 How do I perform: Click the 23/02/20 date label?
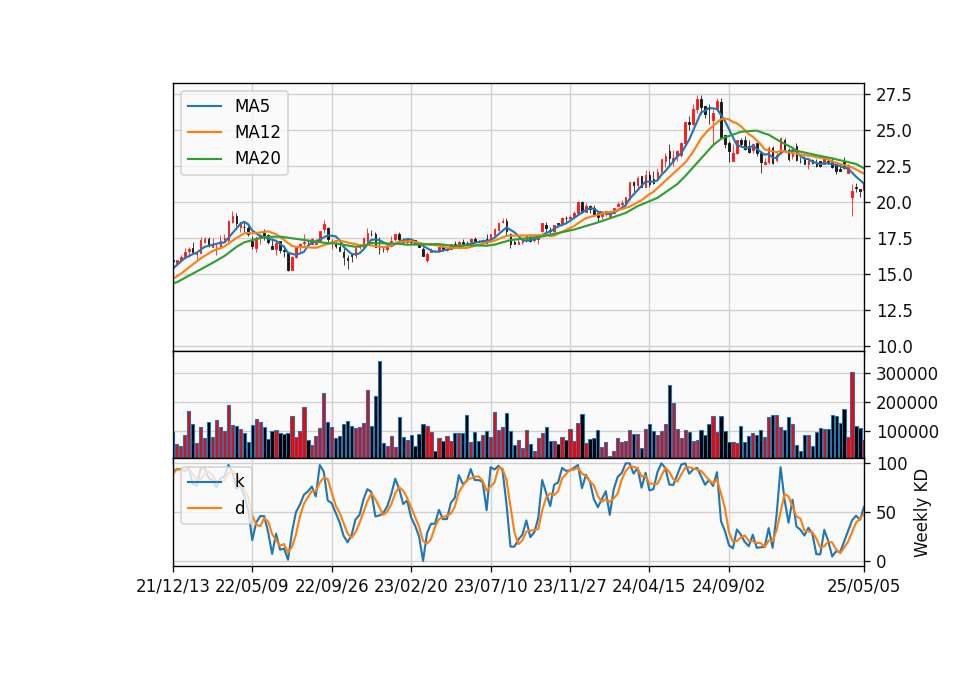[x=411, y=586]
